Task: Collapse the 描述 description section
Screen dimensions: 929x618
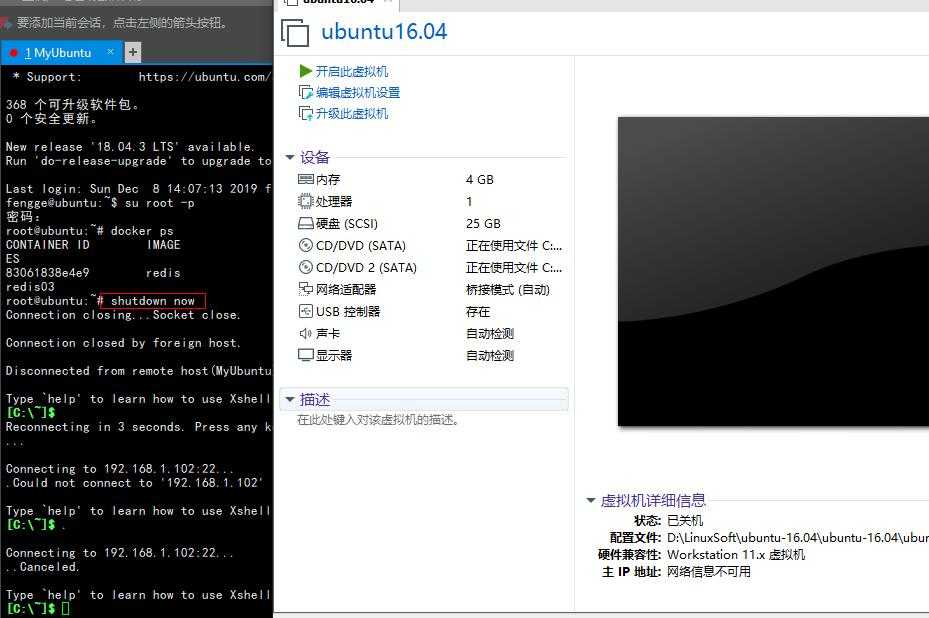Action: 290,399
